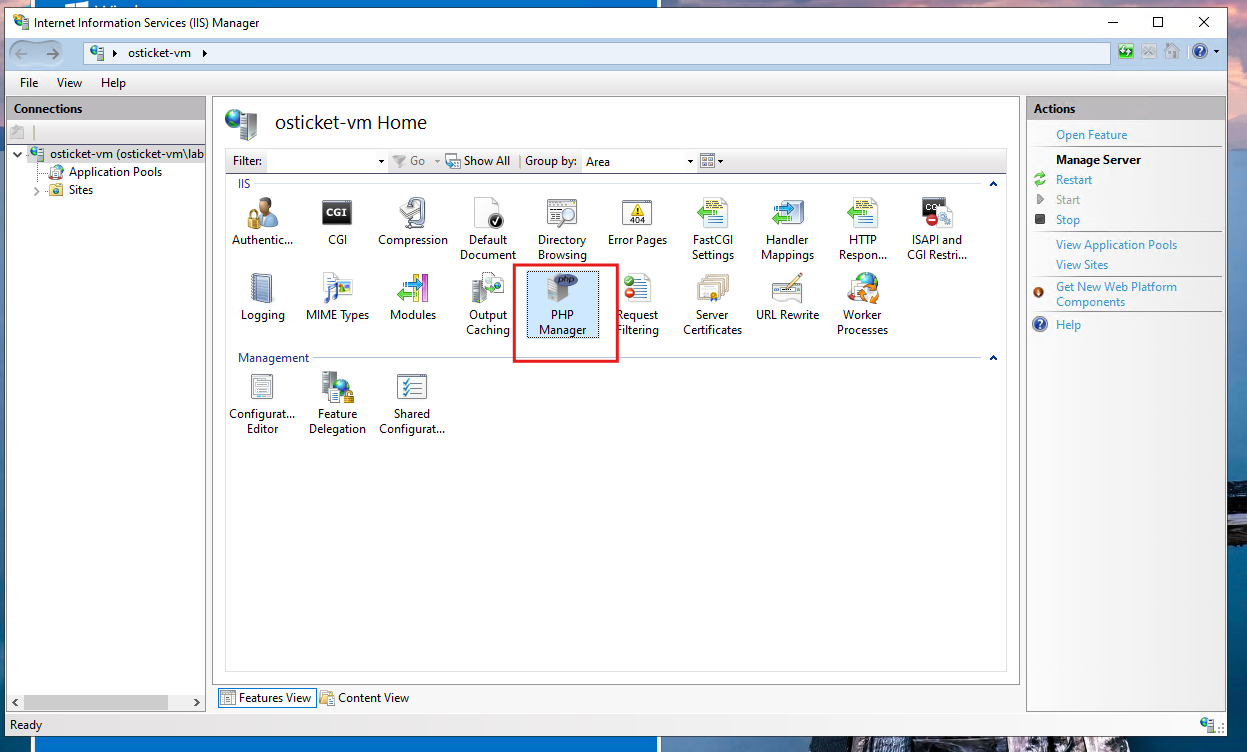Image resolution: width=1247 pixels, height=752 pixels.
Task: Open the Error Pages feature
Action: [x=637, y=221]
